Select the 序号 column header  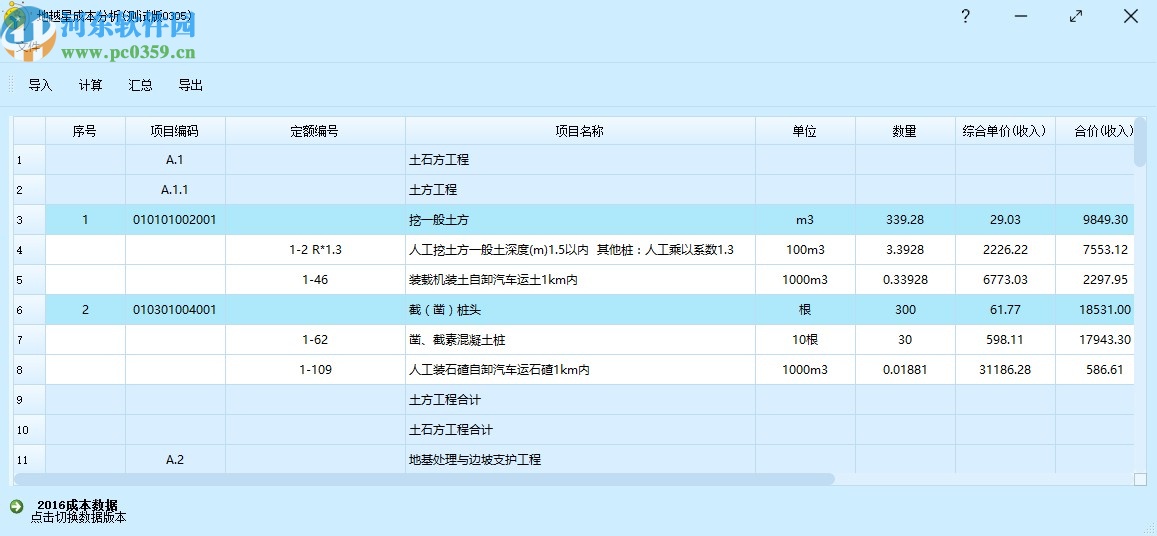(85, 131)
